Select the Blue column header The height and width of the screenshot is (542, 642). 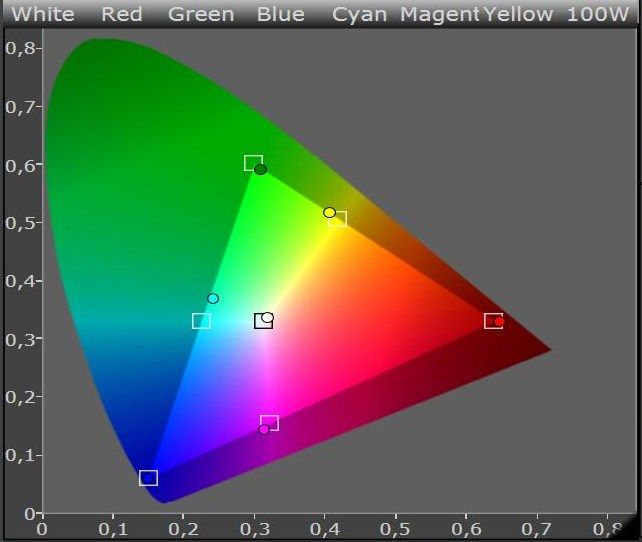281,14
